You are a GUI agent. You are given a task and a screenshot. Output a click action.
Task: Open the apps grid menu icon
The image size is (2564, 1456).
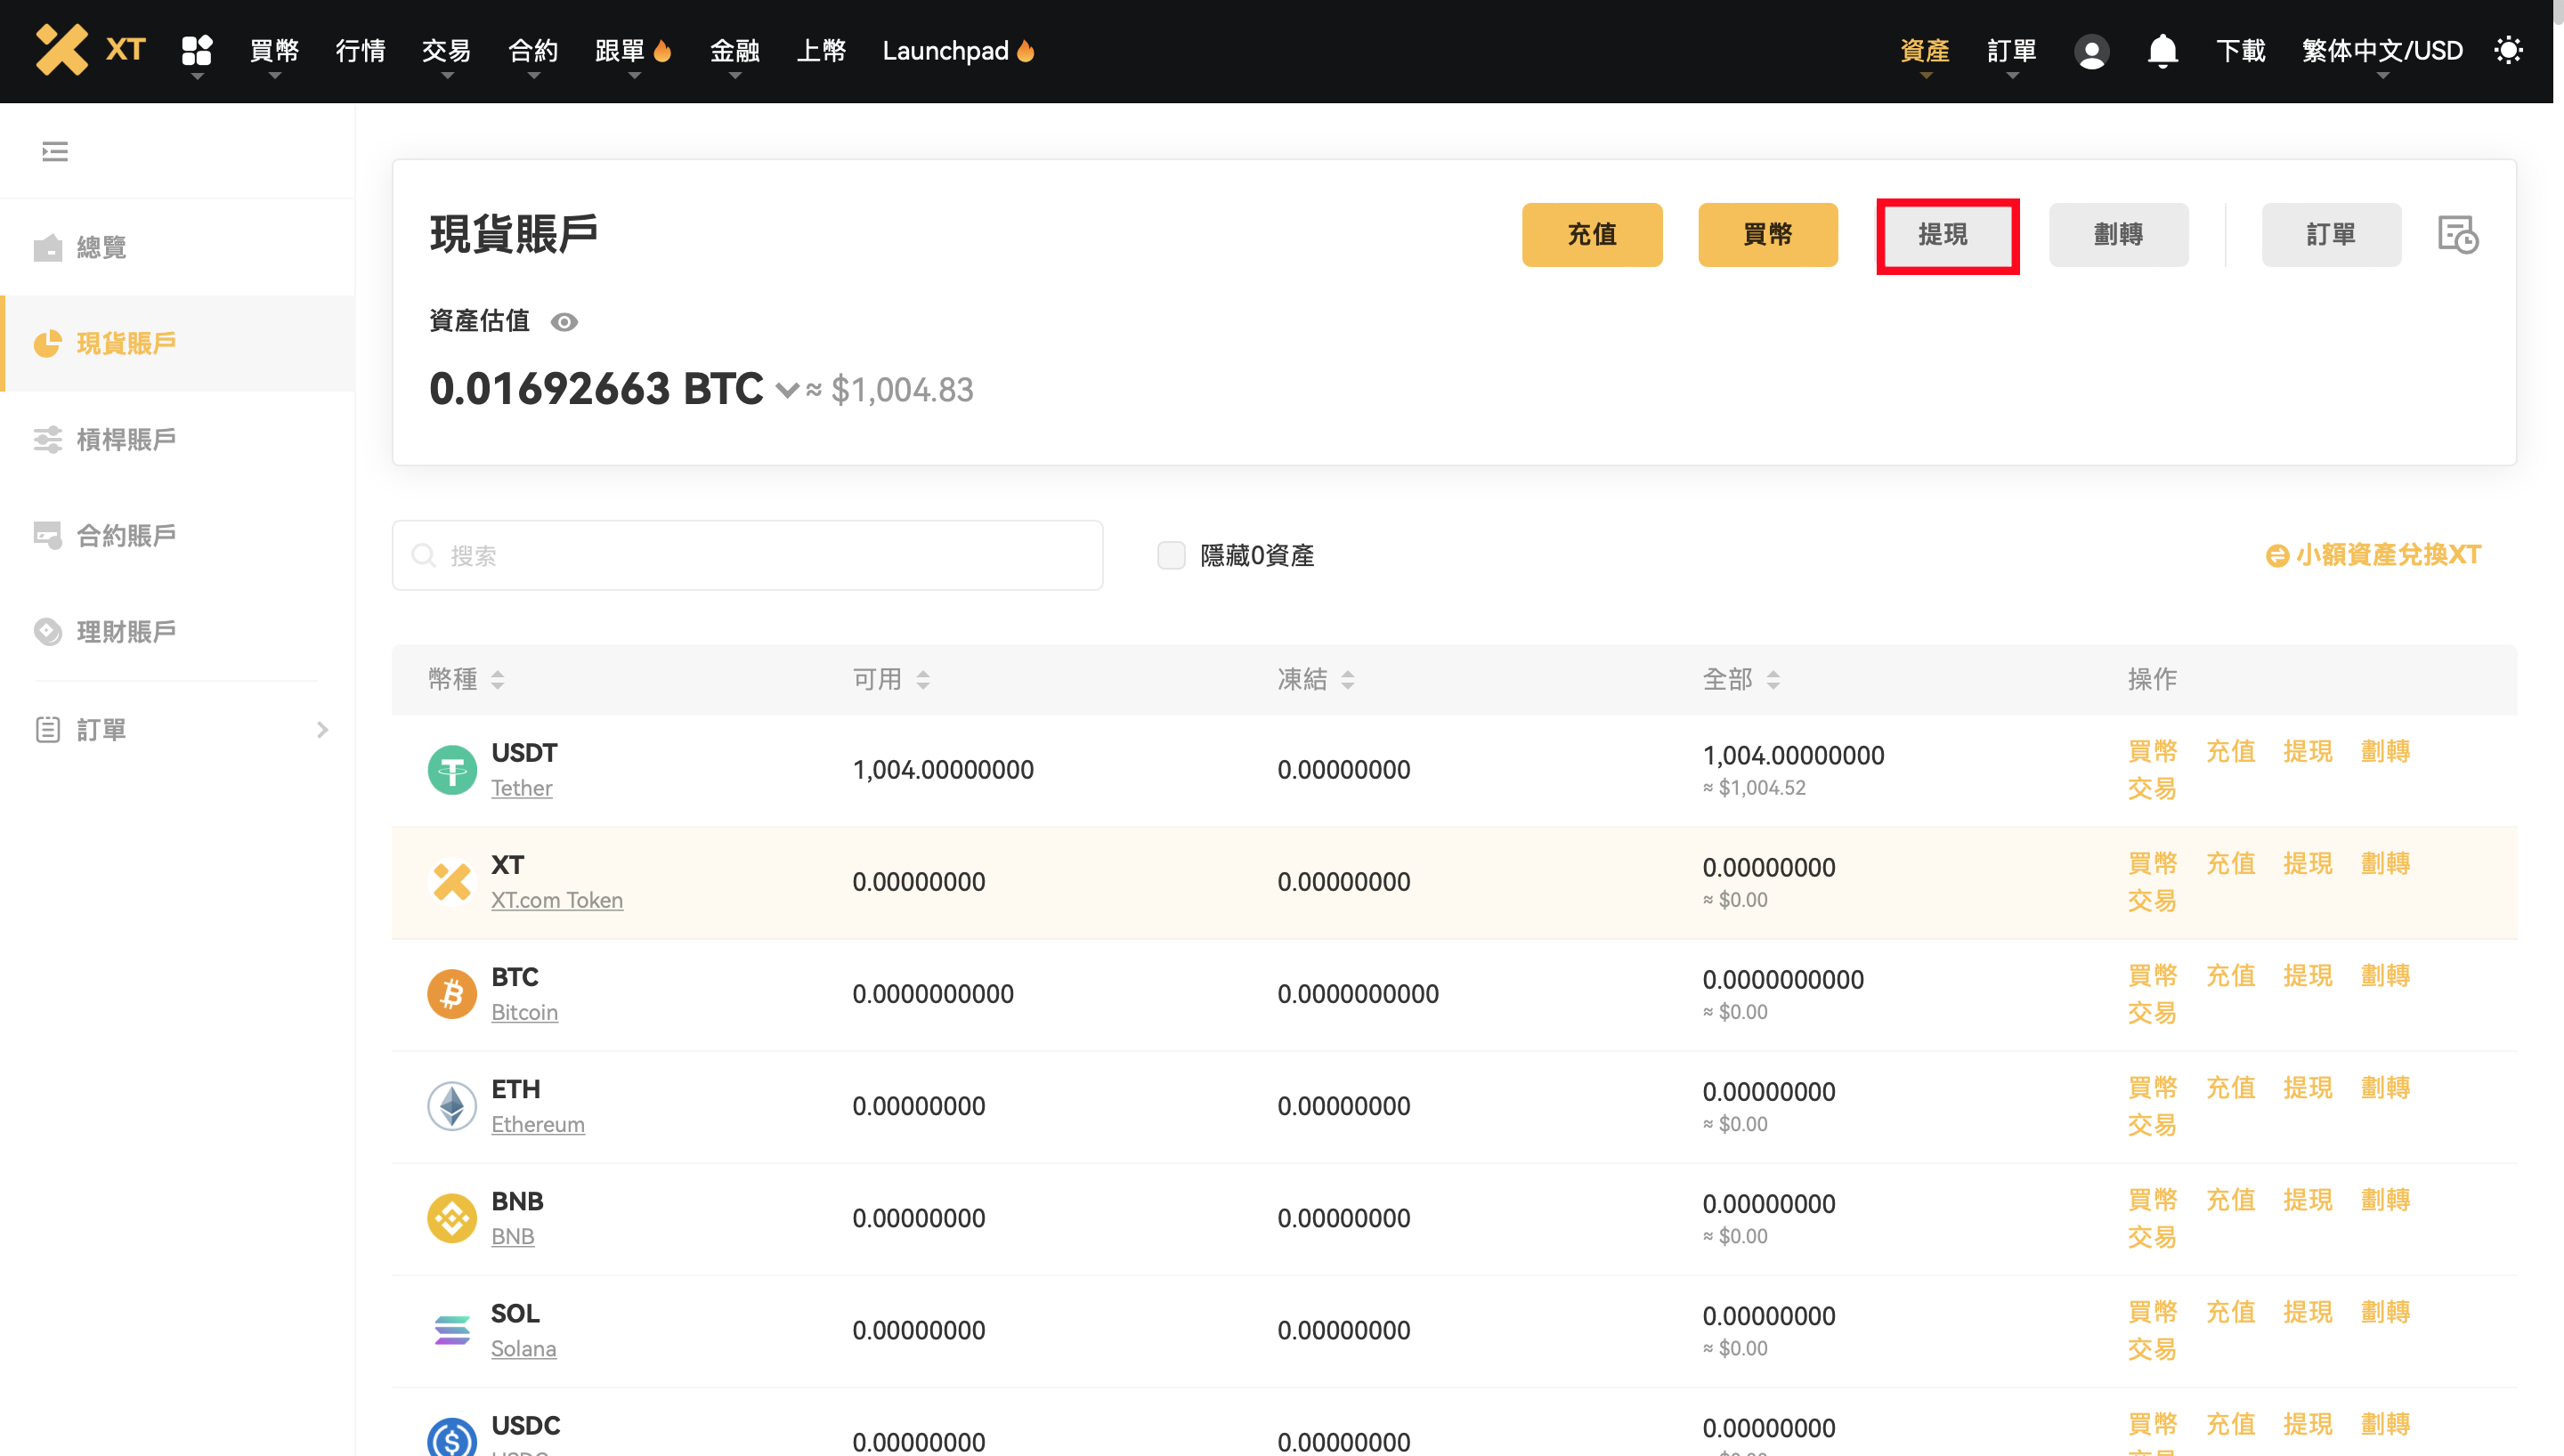point(197,50)
